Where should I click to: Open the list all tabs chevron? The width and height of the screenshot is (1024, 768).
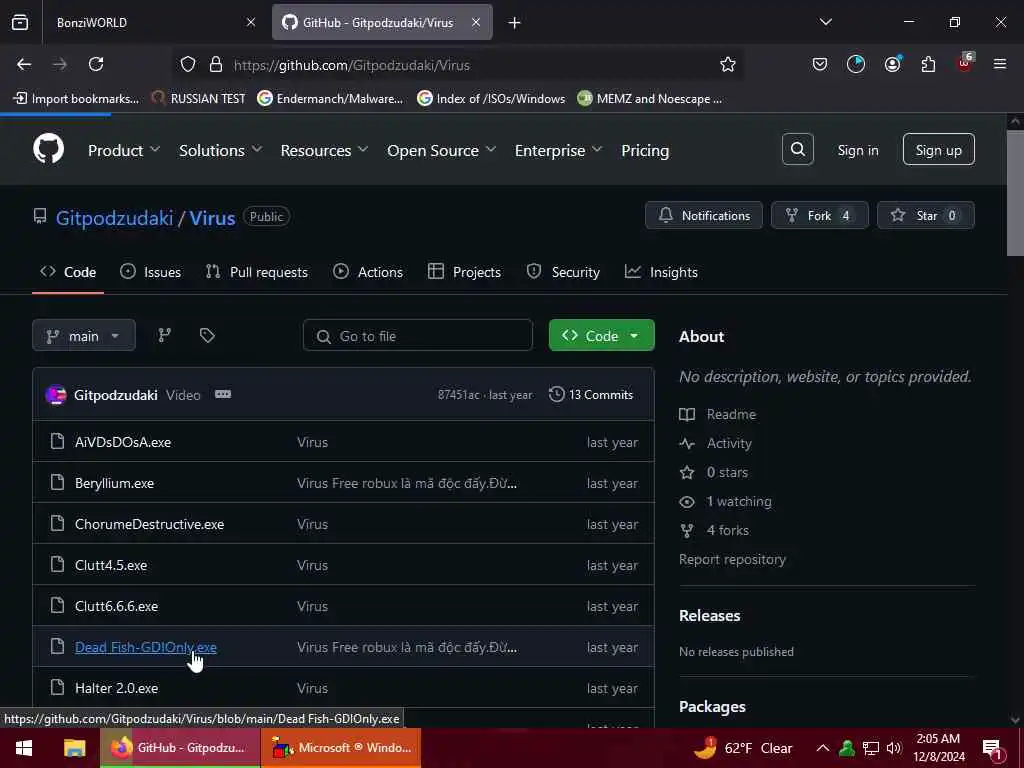click(x=825, y=22)
